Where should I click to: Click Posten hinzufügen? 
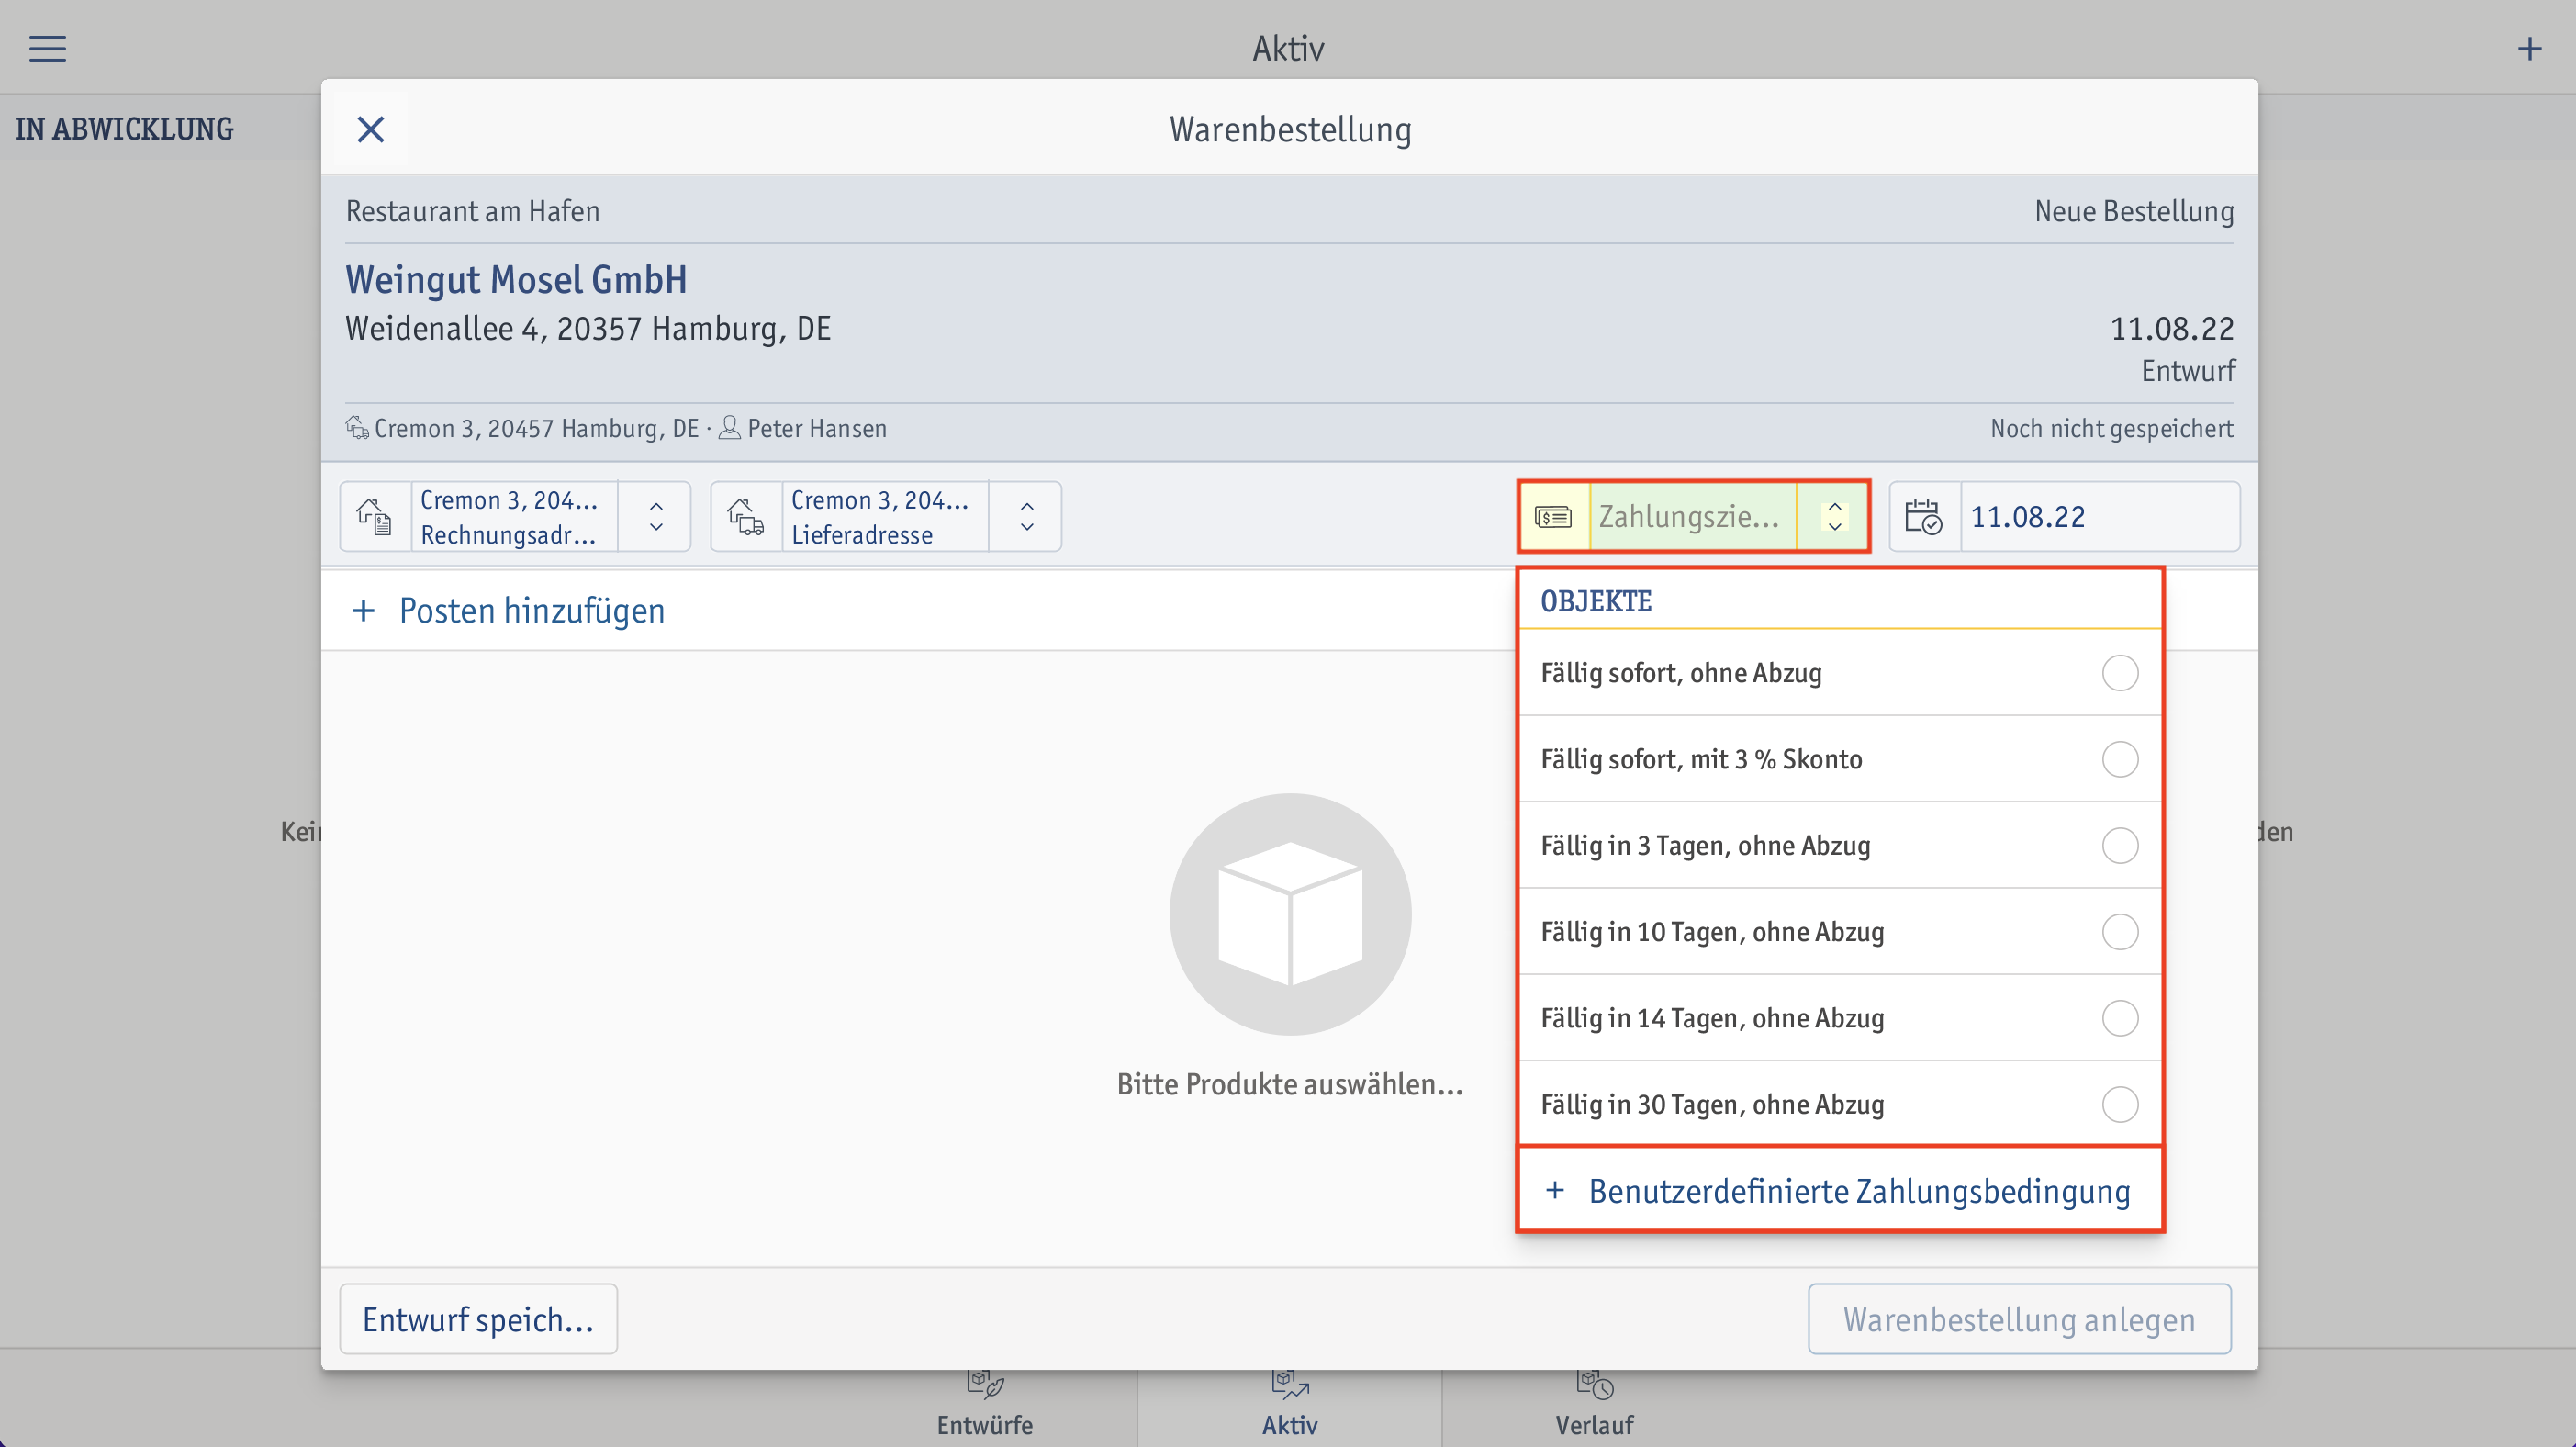(532, 610)
